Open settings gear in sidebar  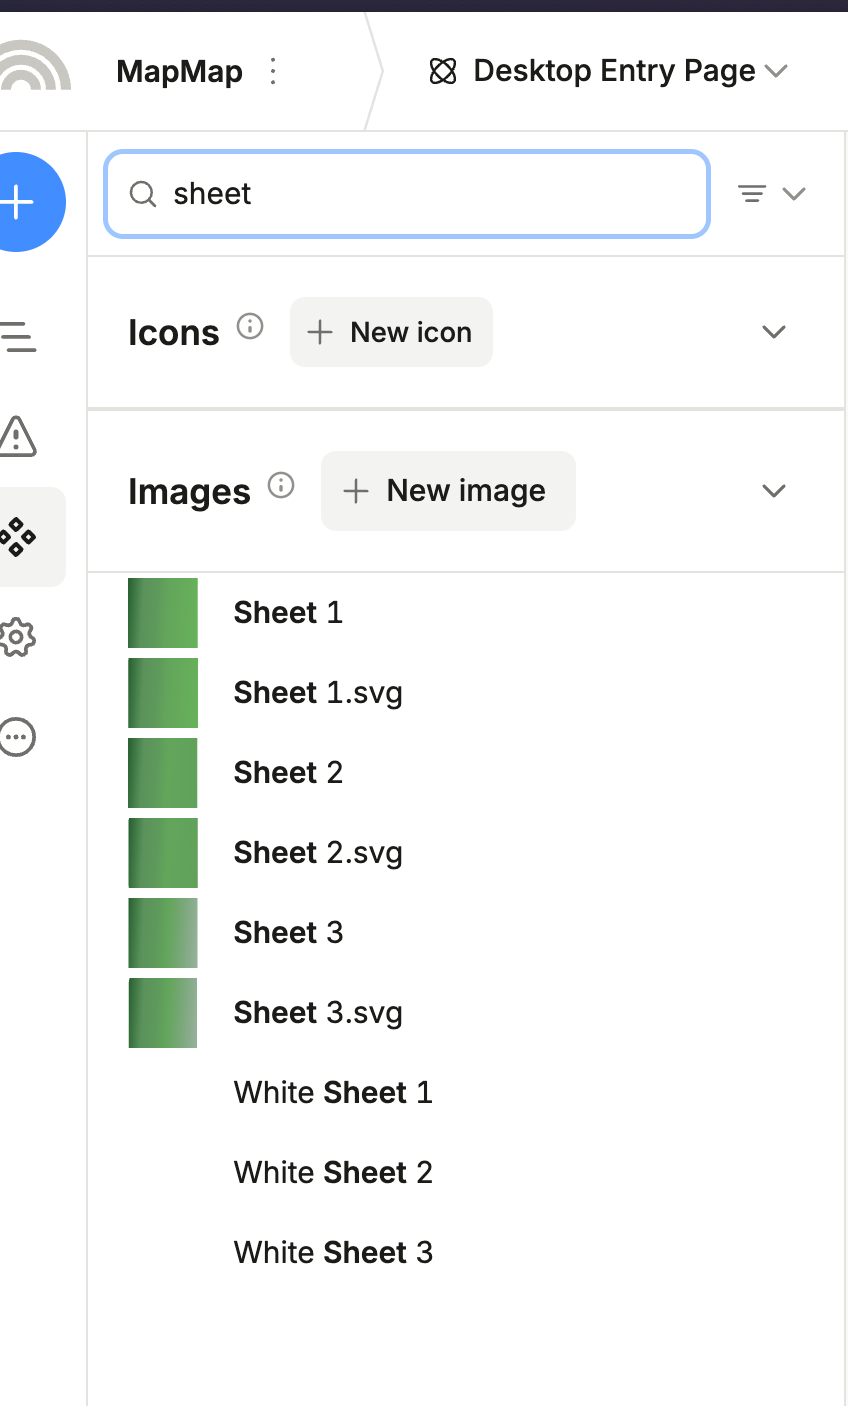pos(17,637)
